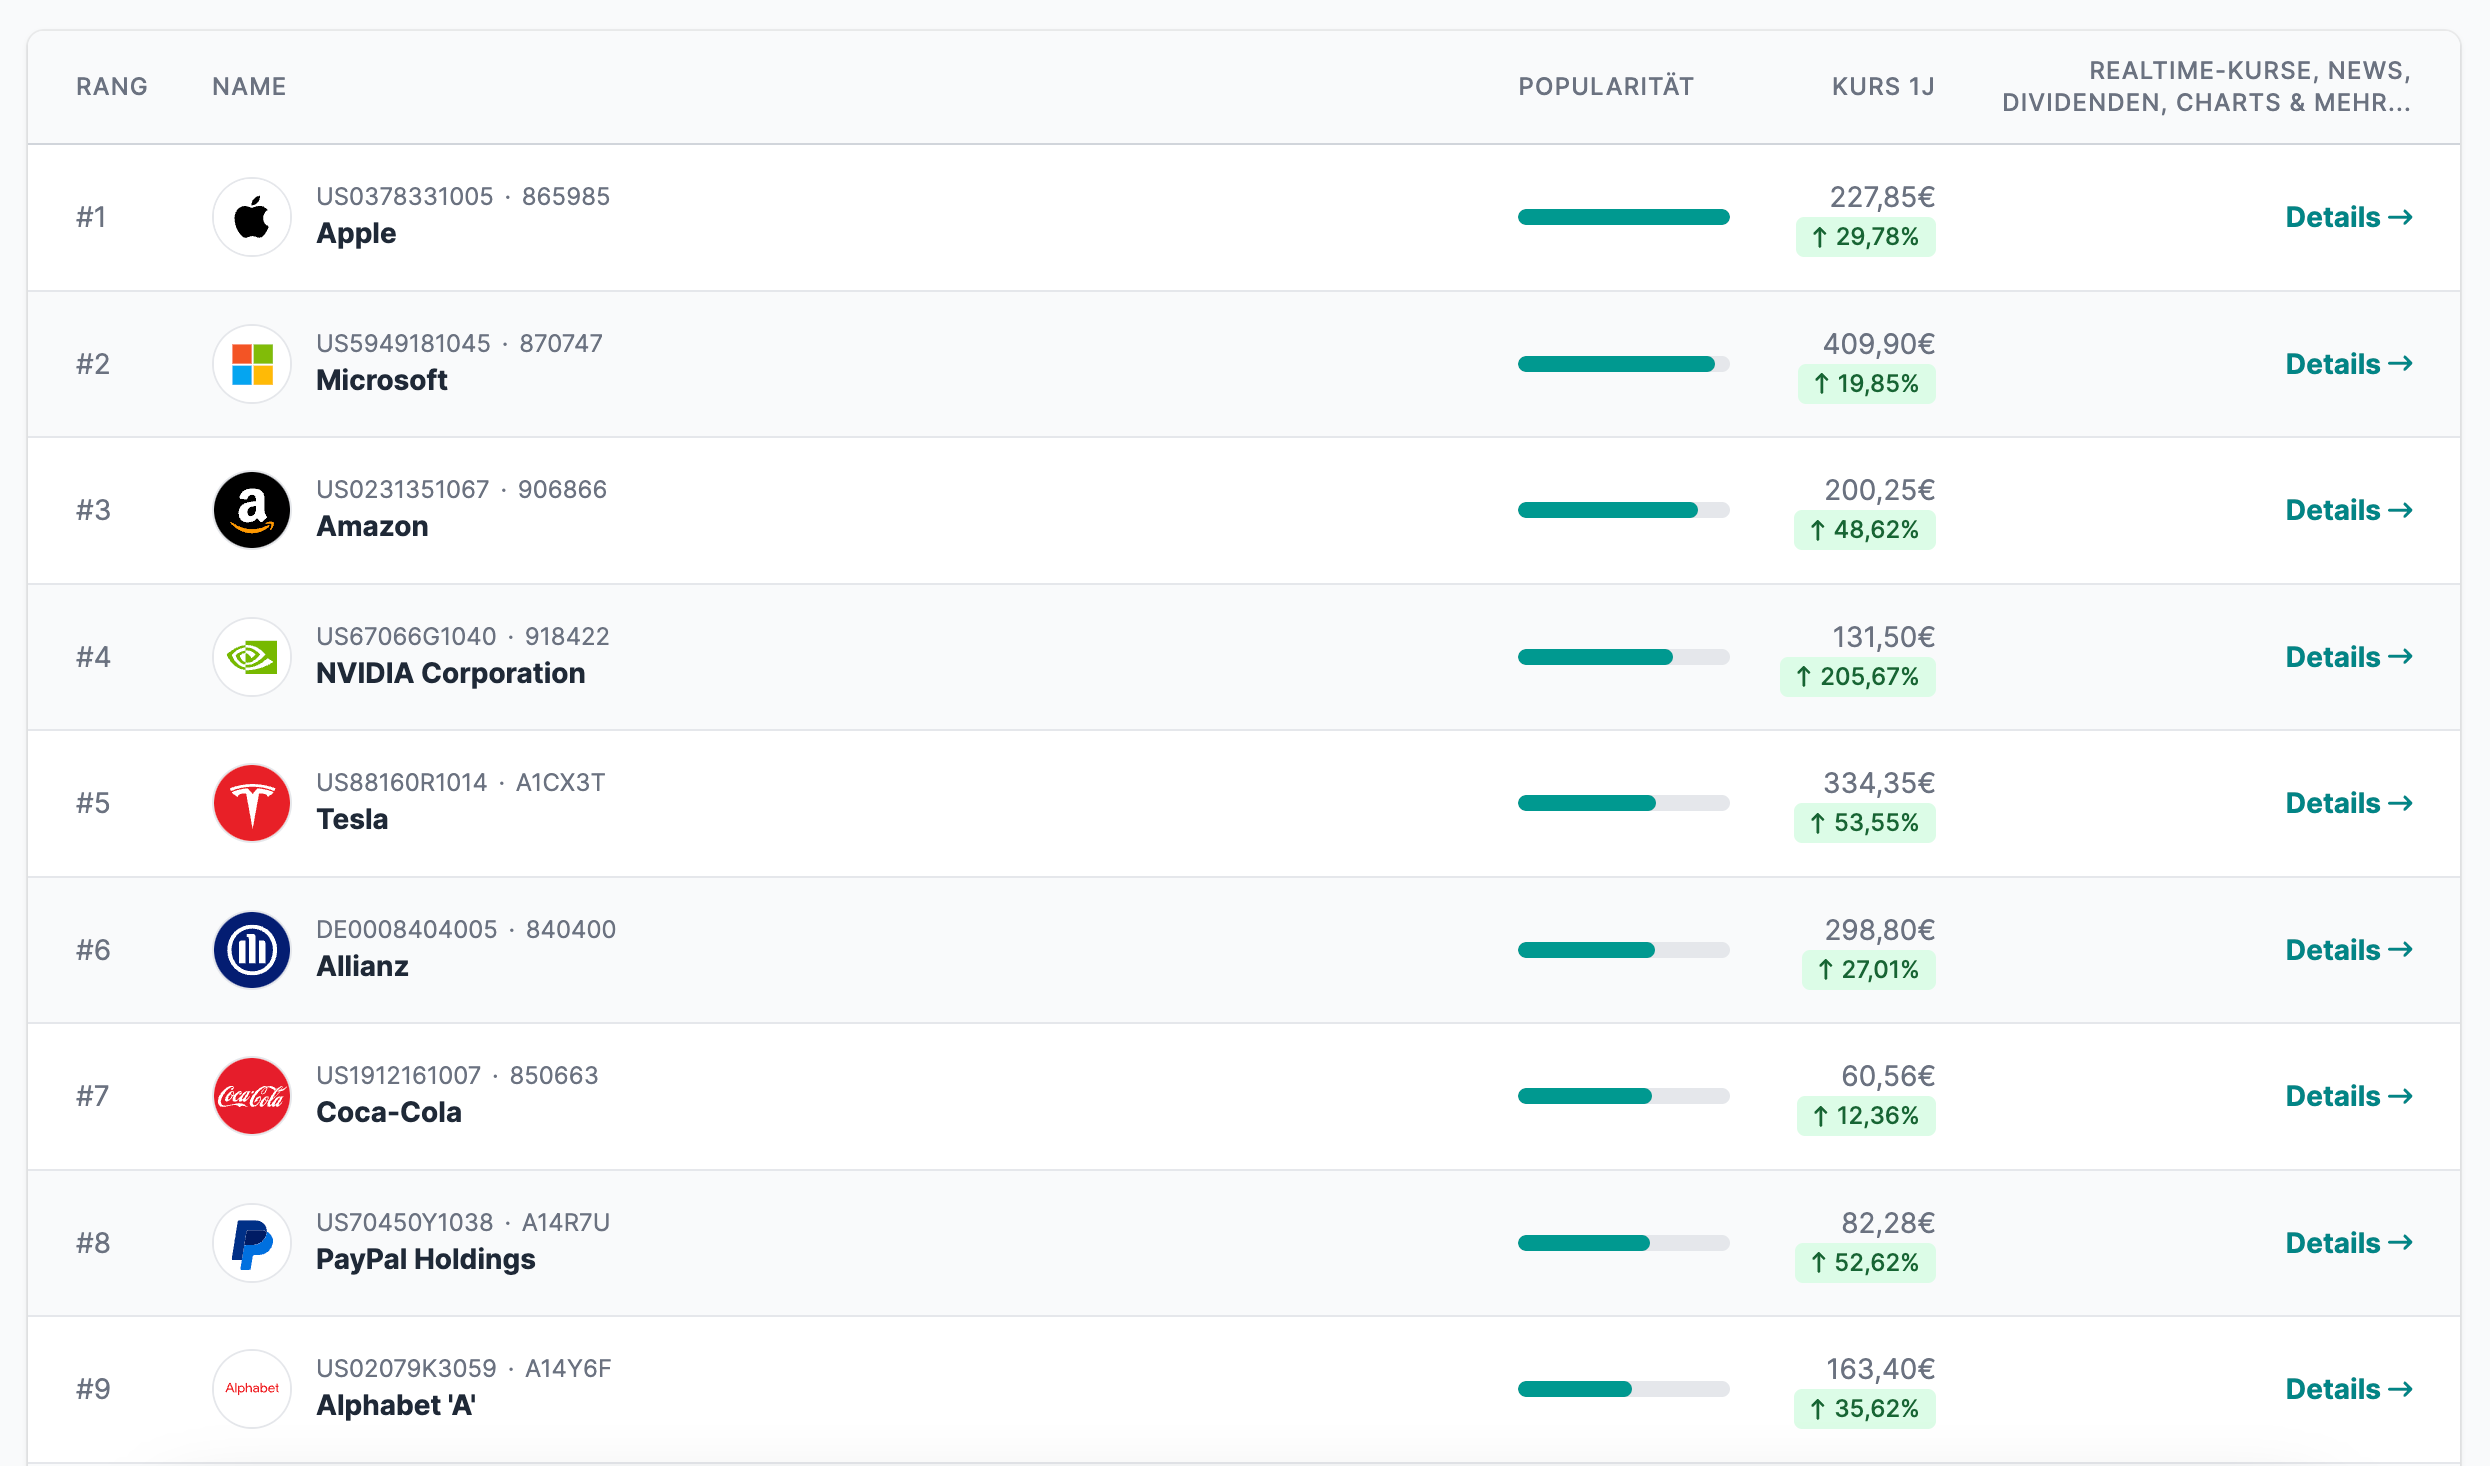Click the Apple logo icon
Image resolution: width=2490 pixels, height=1466 pixels.
click(x=252, y=217)
